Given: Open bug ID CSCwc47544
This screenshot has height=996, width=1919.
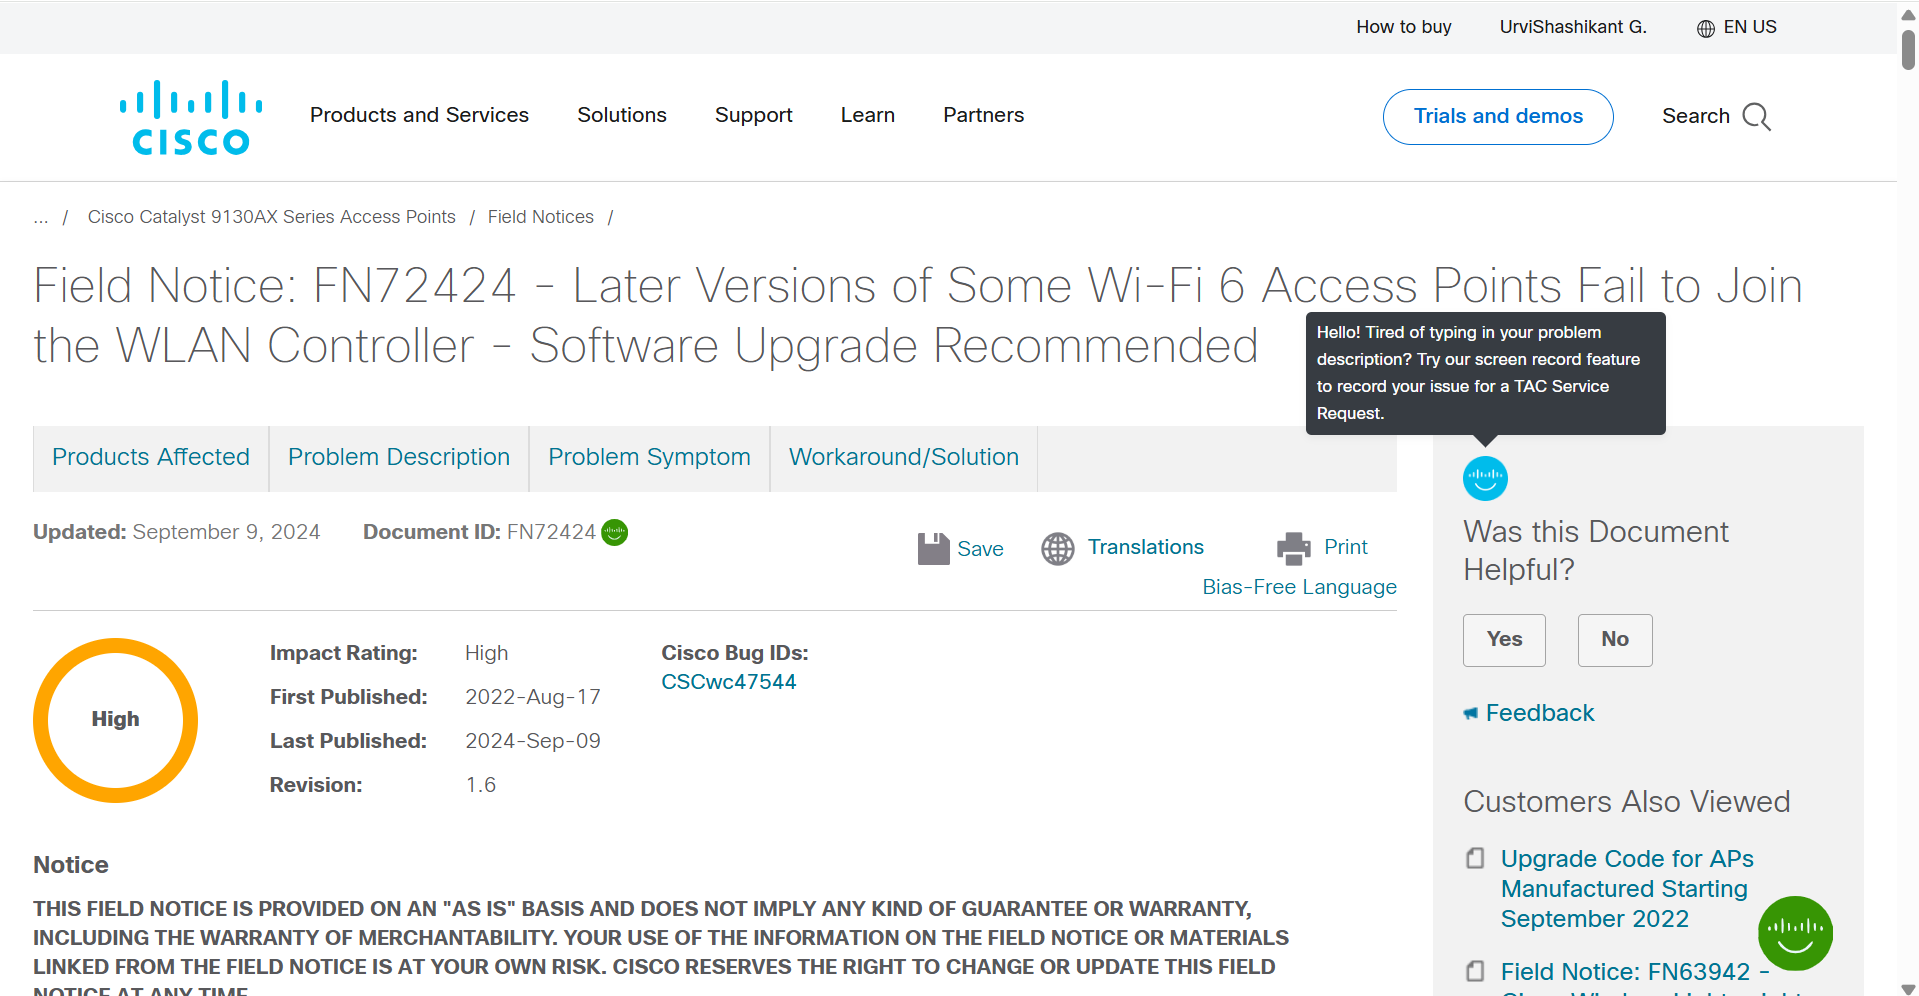Looking at the screenshot, I should tap(729, 682).
